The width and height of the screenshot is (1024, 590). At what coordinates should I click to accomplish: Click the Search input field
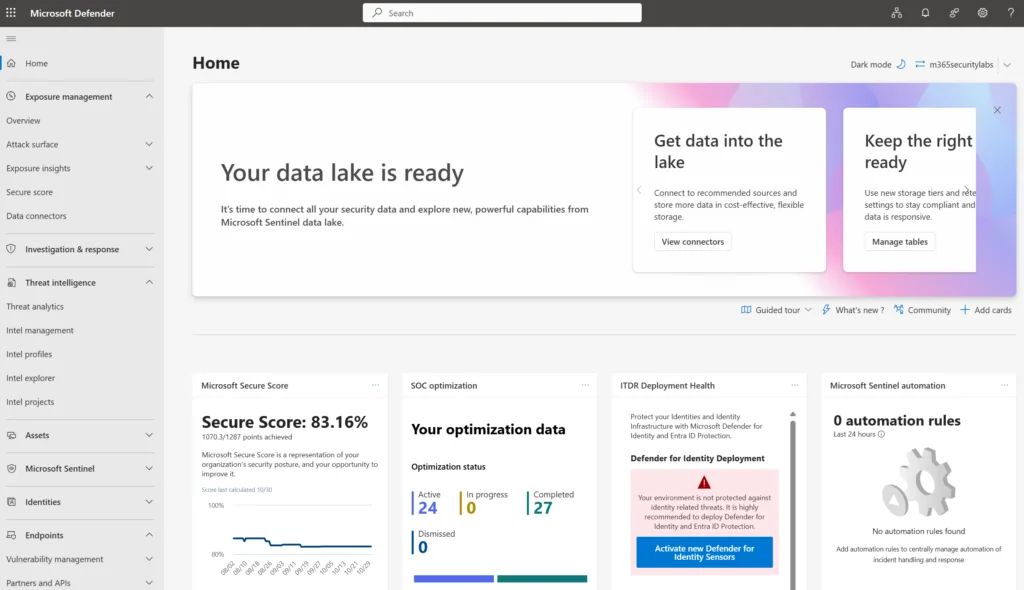[x=502, y=13]
